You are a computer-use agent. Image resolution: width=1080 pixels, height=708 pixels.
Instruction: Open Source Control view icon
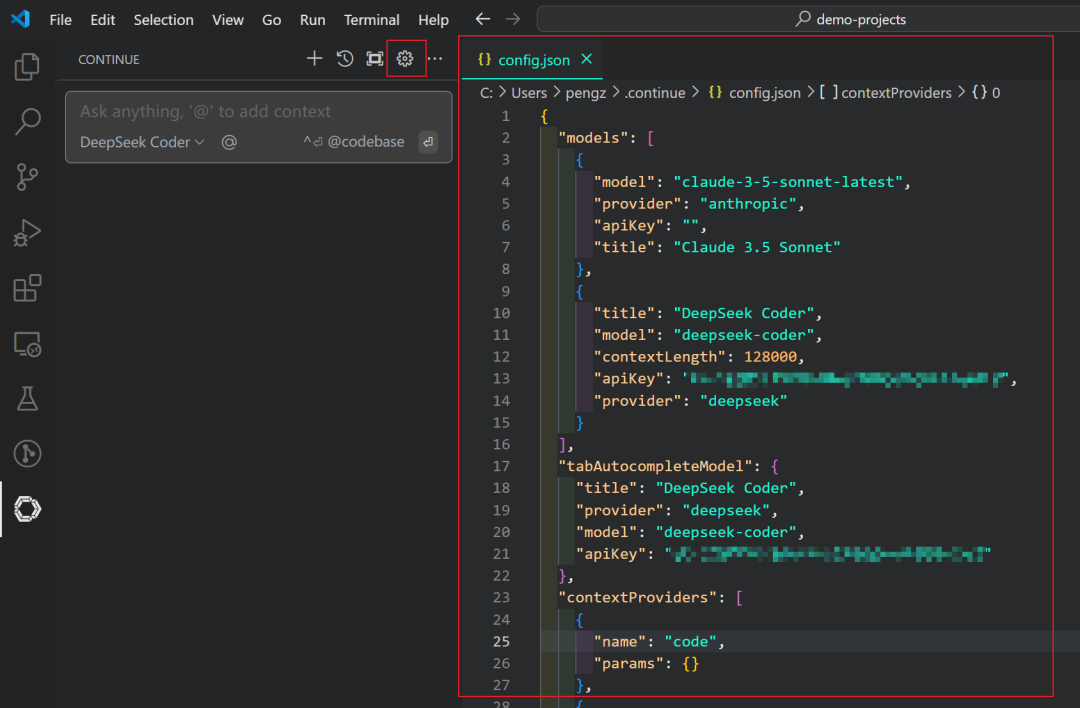[x=27, y=177]
